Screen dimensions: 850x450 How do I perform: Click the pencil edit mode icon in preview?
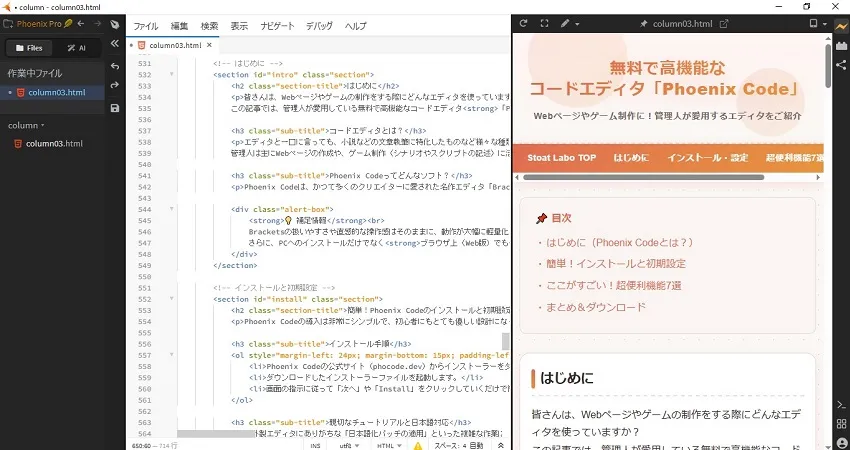click(565, 23)
